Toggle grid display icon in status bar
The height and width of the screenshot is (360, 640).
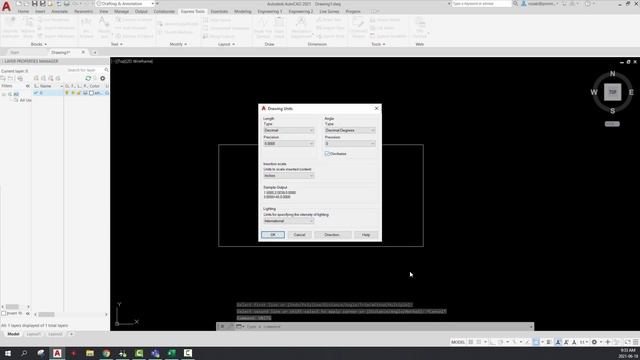pyautogui.click(x=471, y=342)
